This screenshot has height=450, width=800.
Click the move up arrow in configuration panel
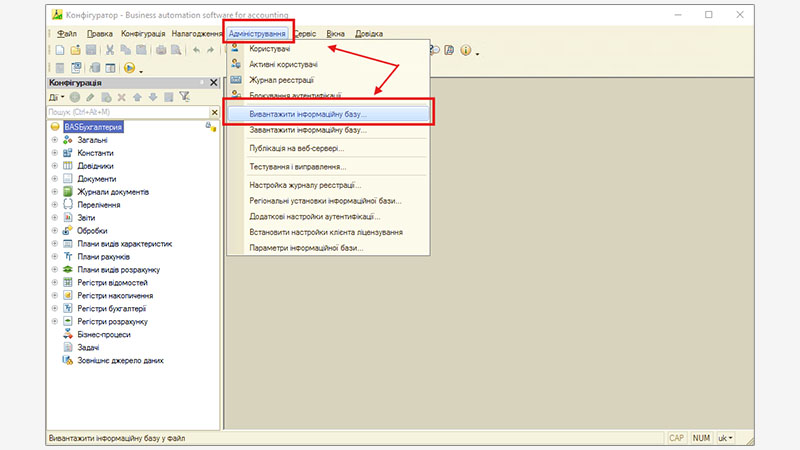pos(138,97)
